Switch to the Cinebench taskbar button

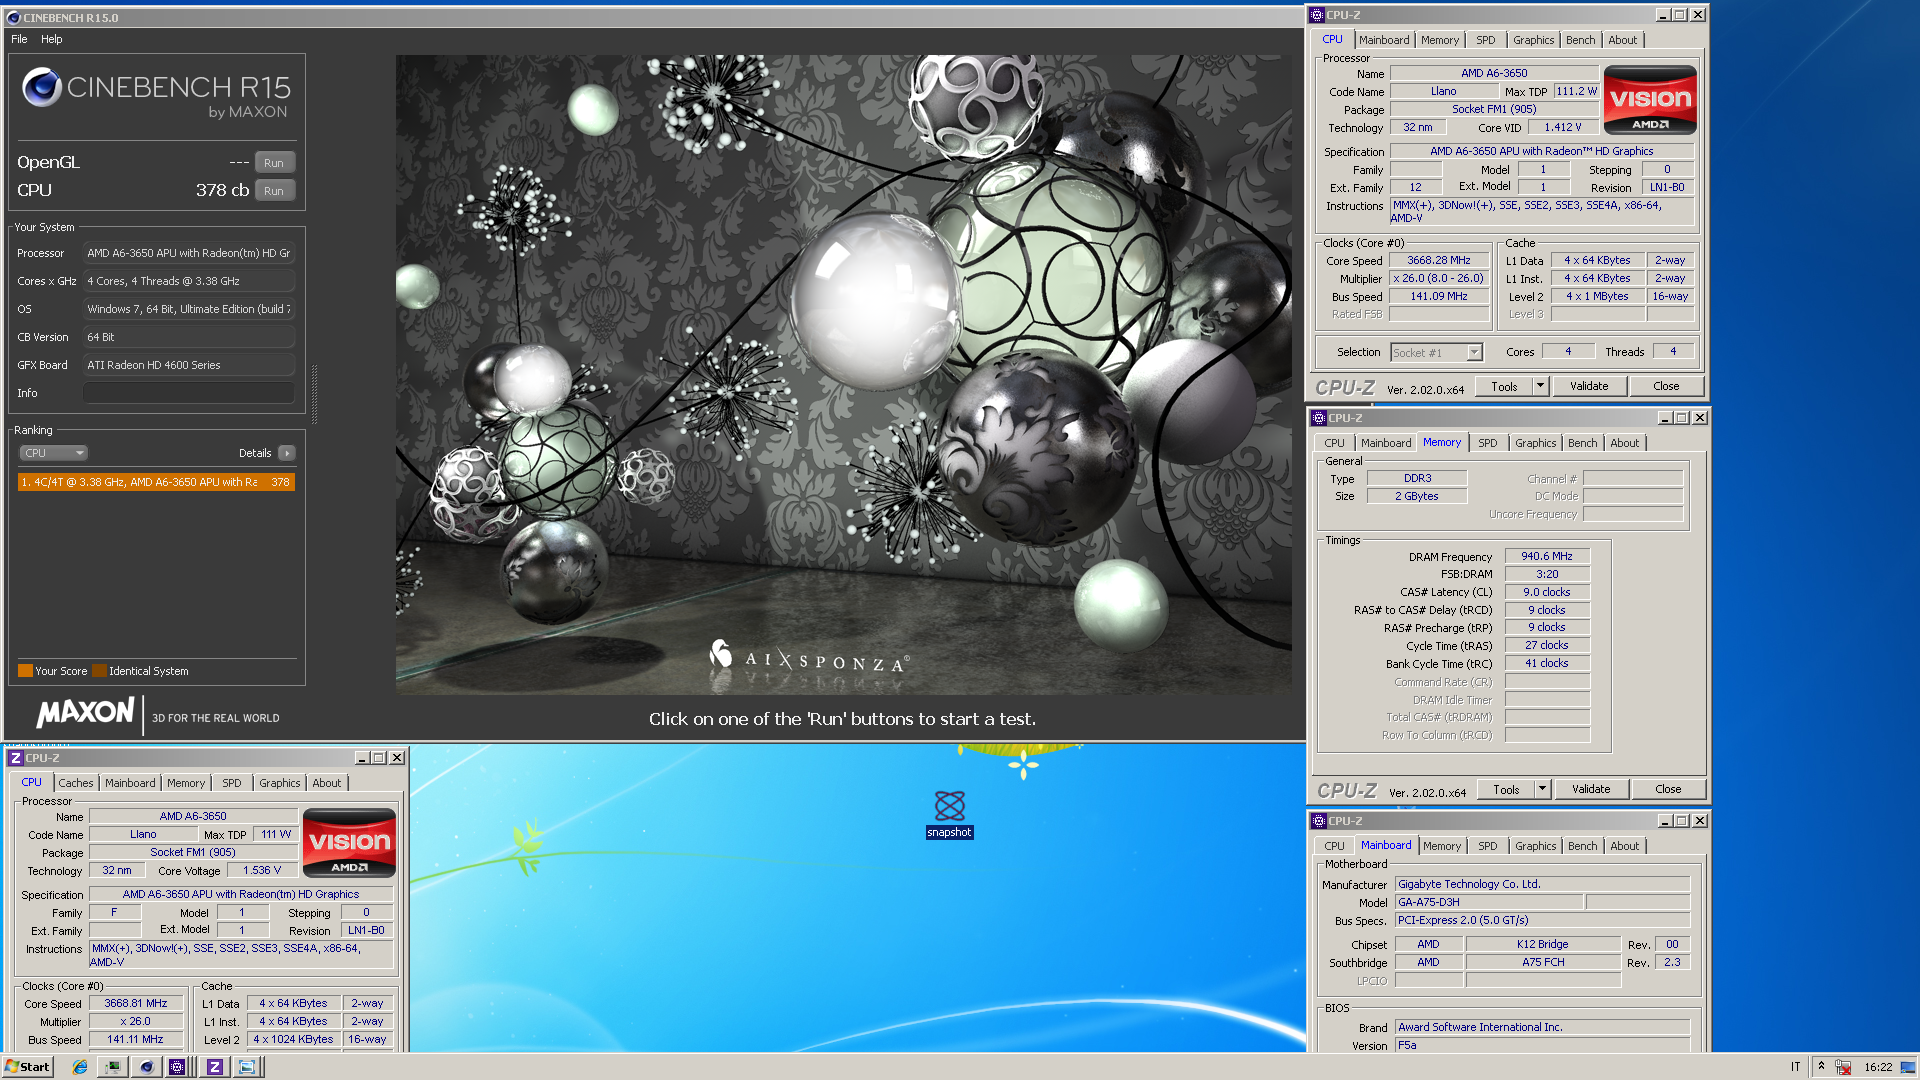146,1067
